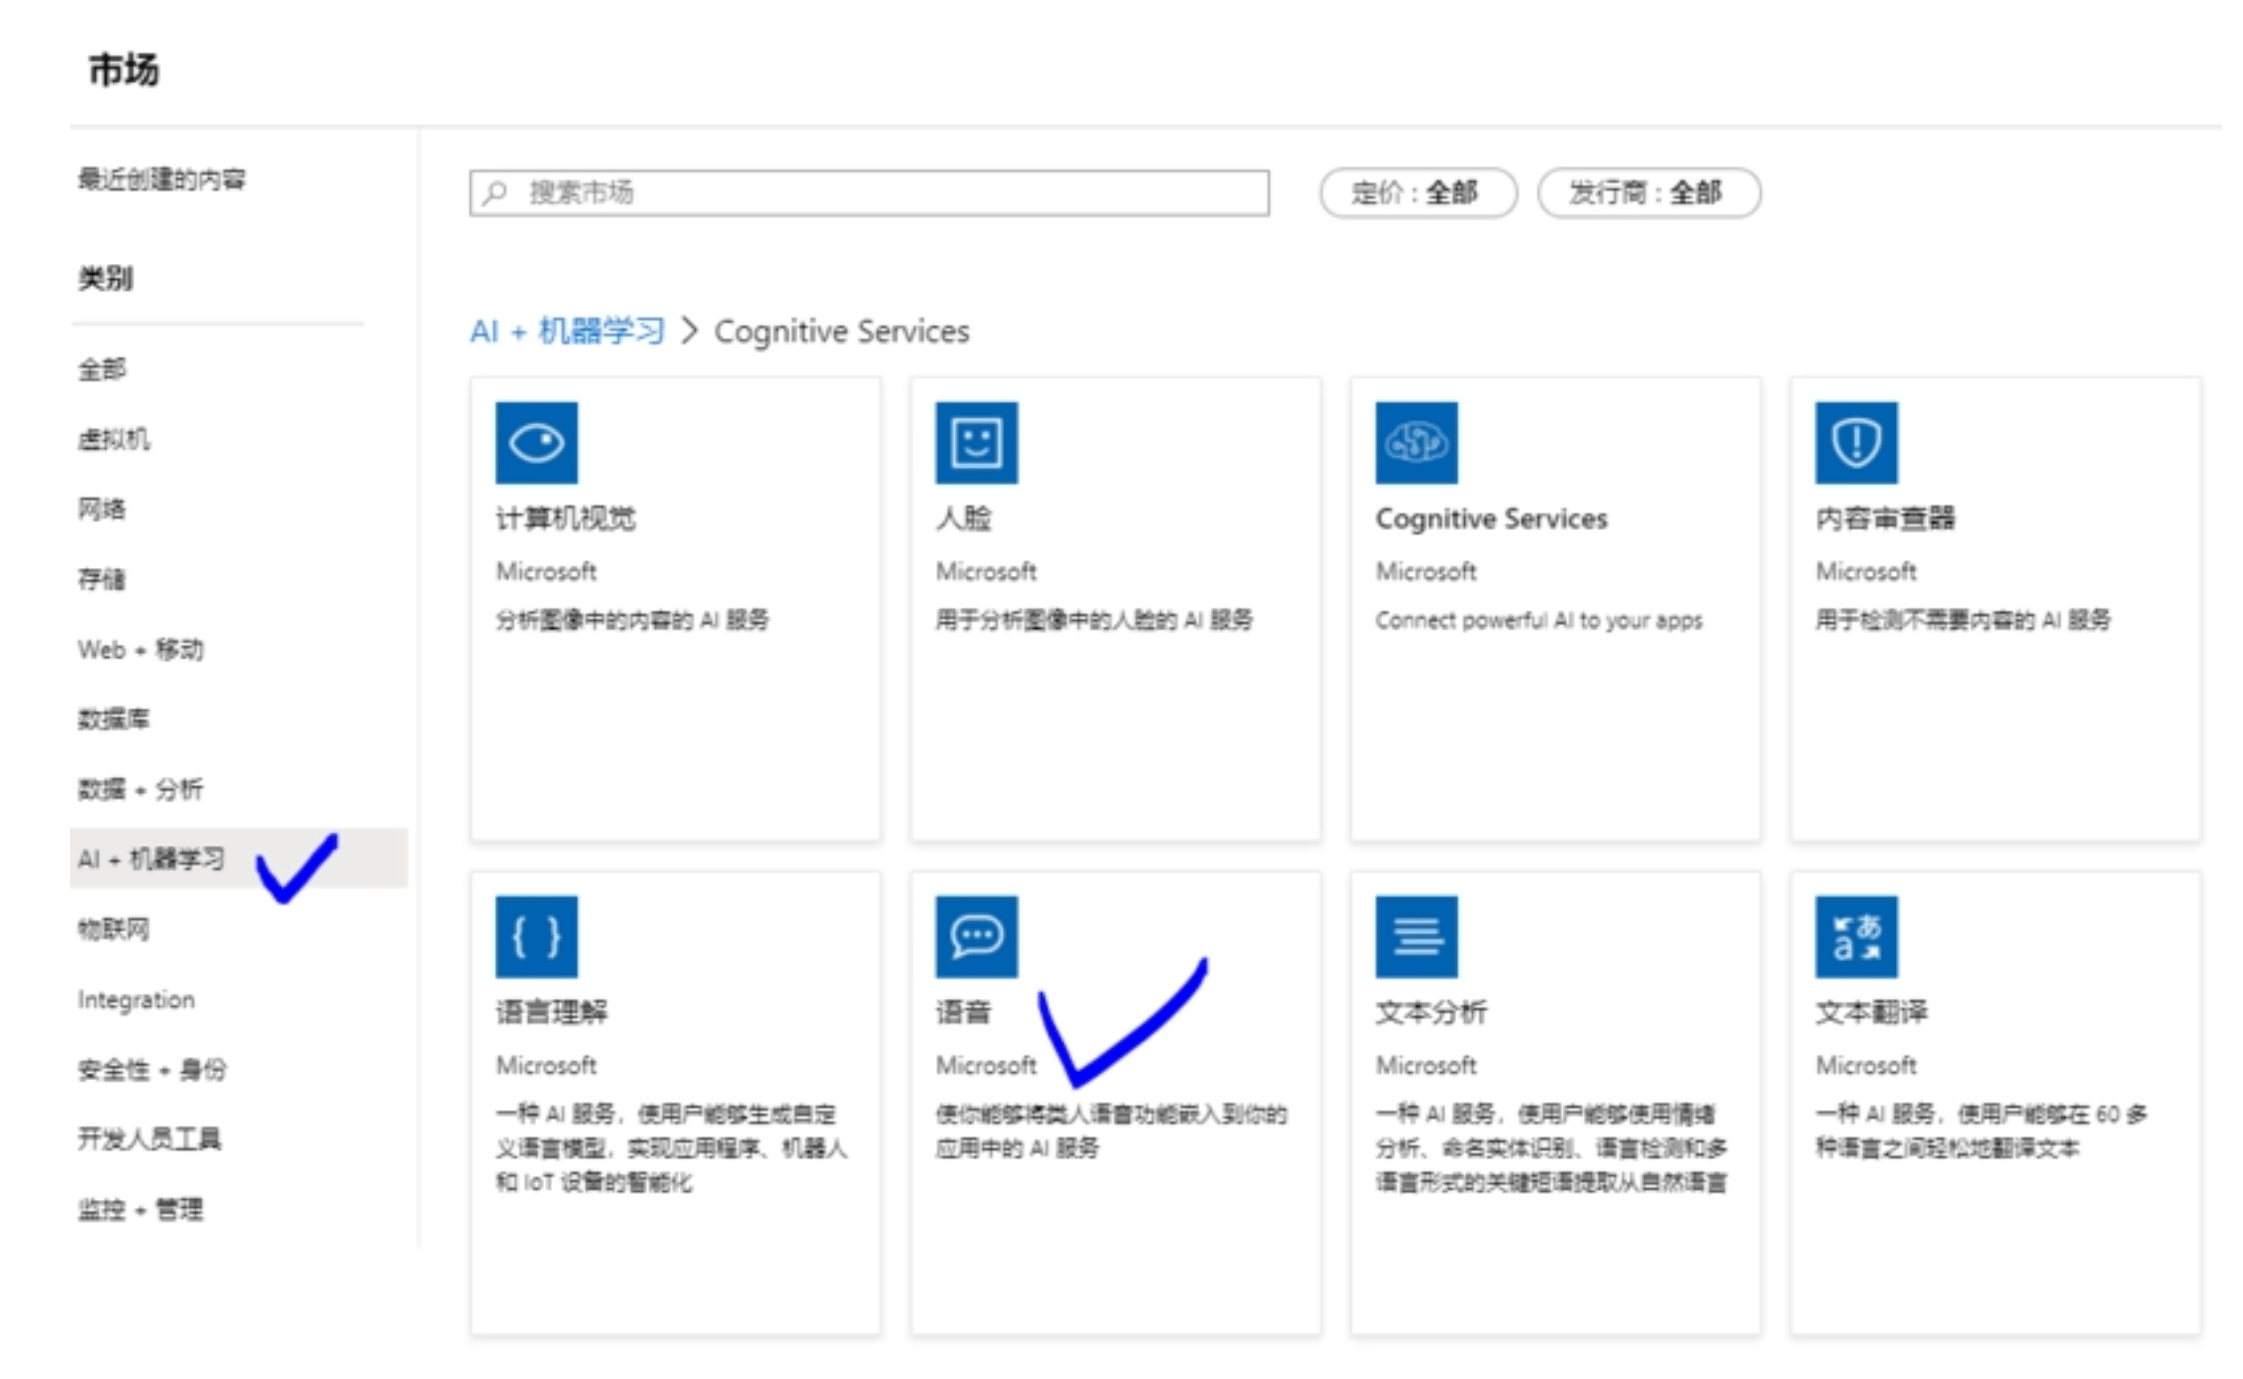This screenshot has width=2243, height=1379.
Task: Click the 类别 heading
Action: (x=105, y=278)
